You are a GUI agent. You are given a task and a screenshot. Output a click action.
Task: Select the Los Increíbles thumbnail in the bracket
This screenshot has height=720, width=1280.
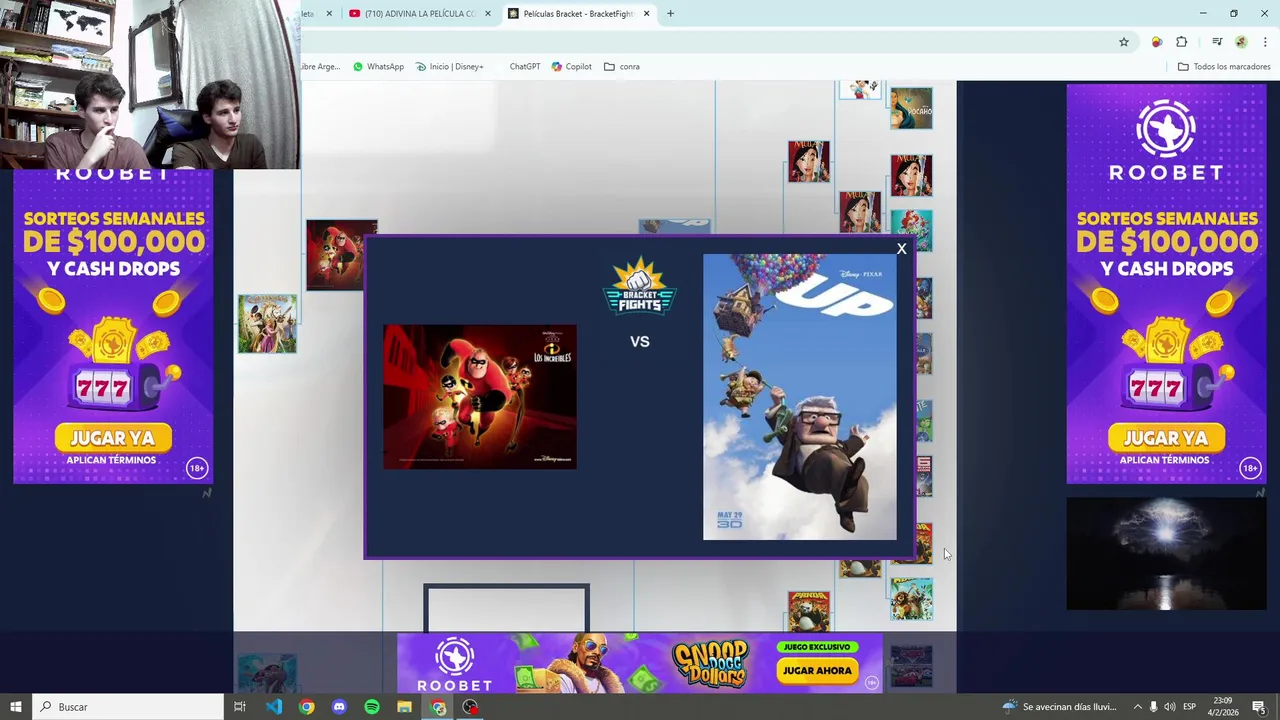(x=342, y=255)
